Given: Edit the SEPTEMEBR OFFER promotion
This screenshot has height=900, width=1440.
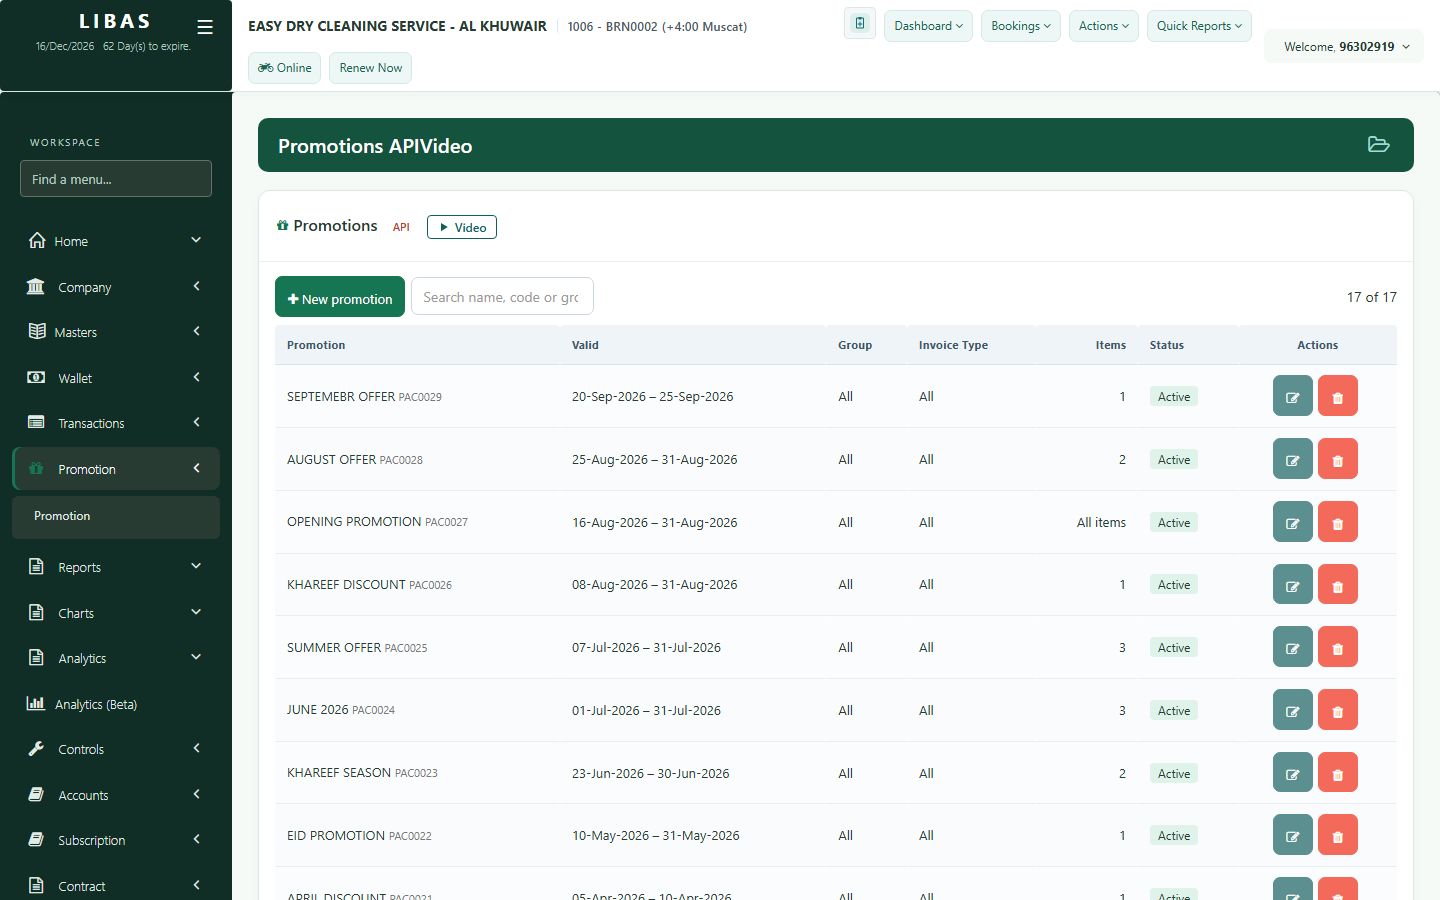Looking at the screenshot, I should point(1293,396).
